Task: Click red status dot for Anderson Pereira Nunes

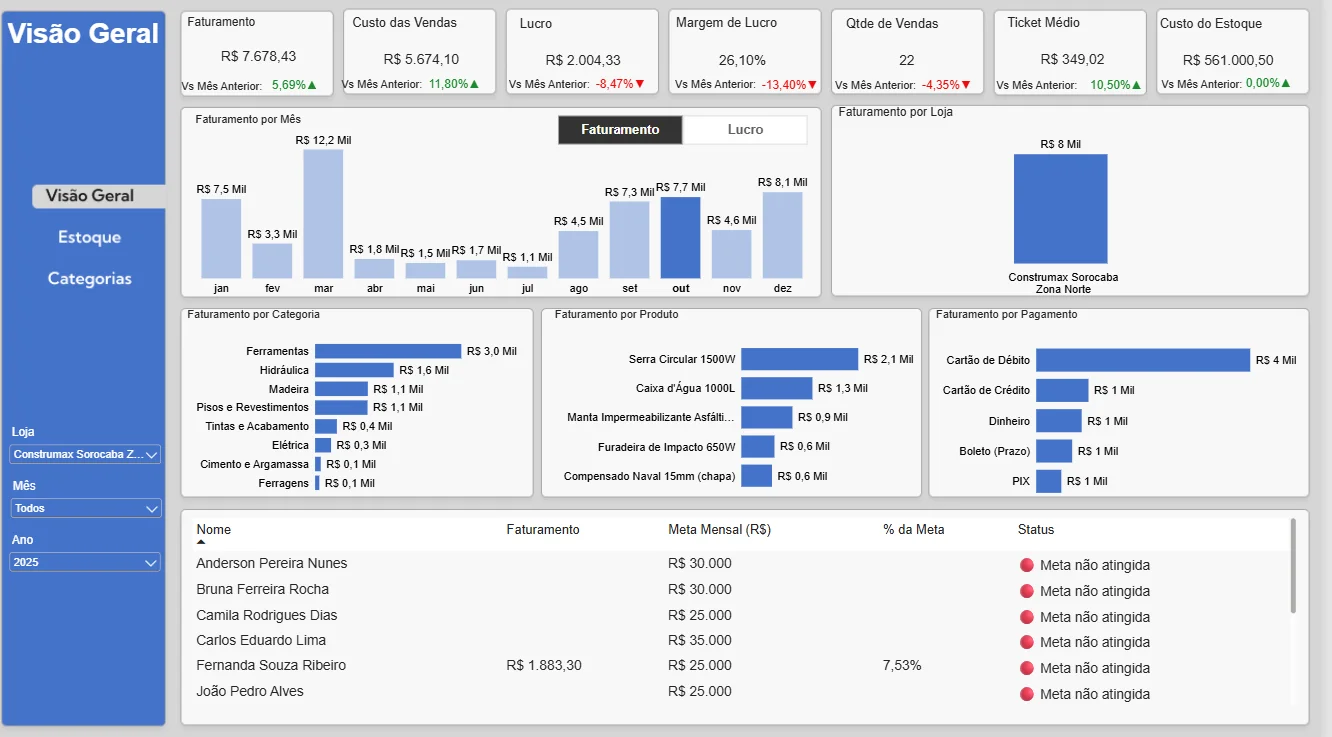Action: tap(1026, 565)
